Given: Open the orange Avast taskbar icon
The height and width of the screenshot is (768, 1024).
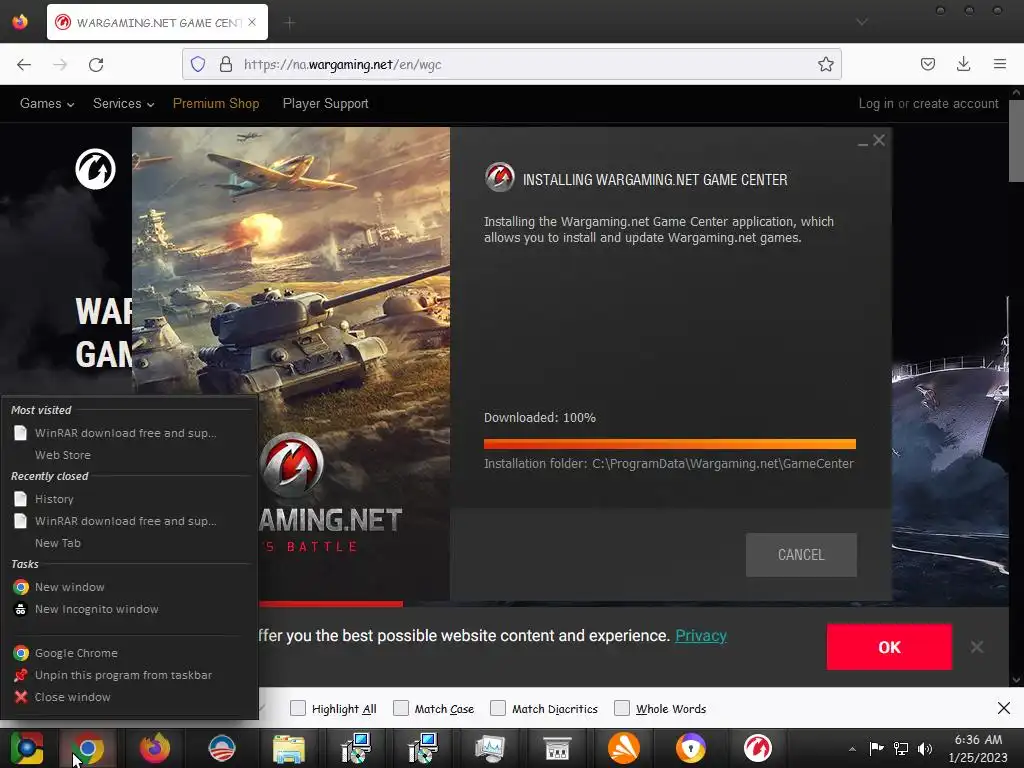Looking at the screenshot, I should tap(624, 748).
